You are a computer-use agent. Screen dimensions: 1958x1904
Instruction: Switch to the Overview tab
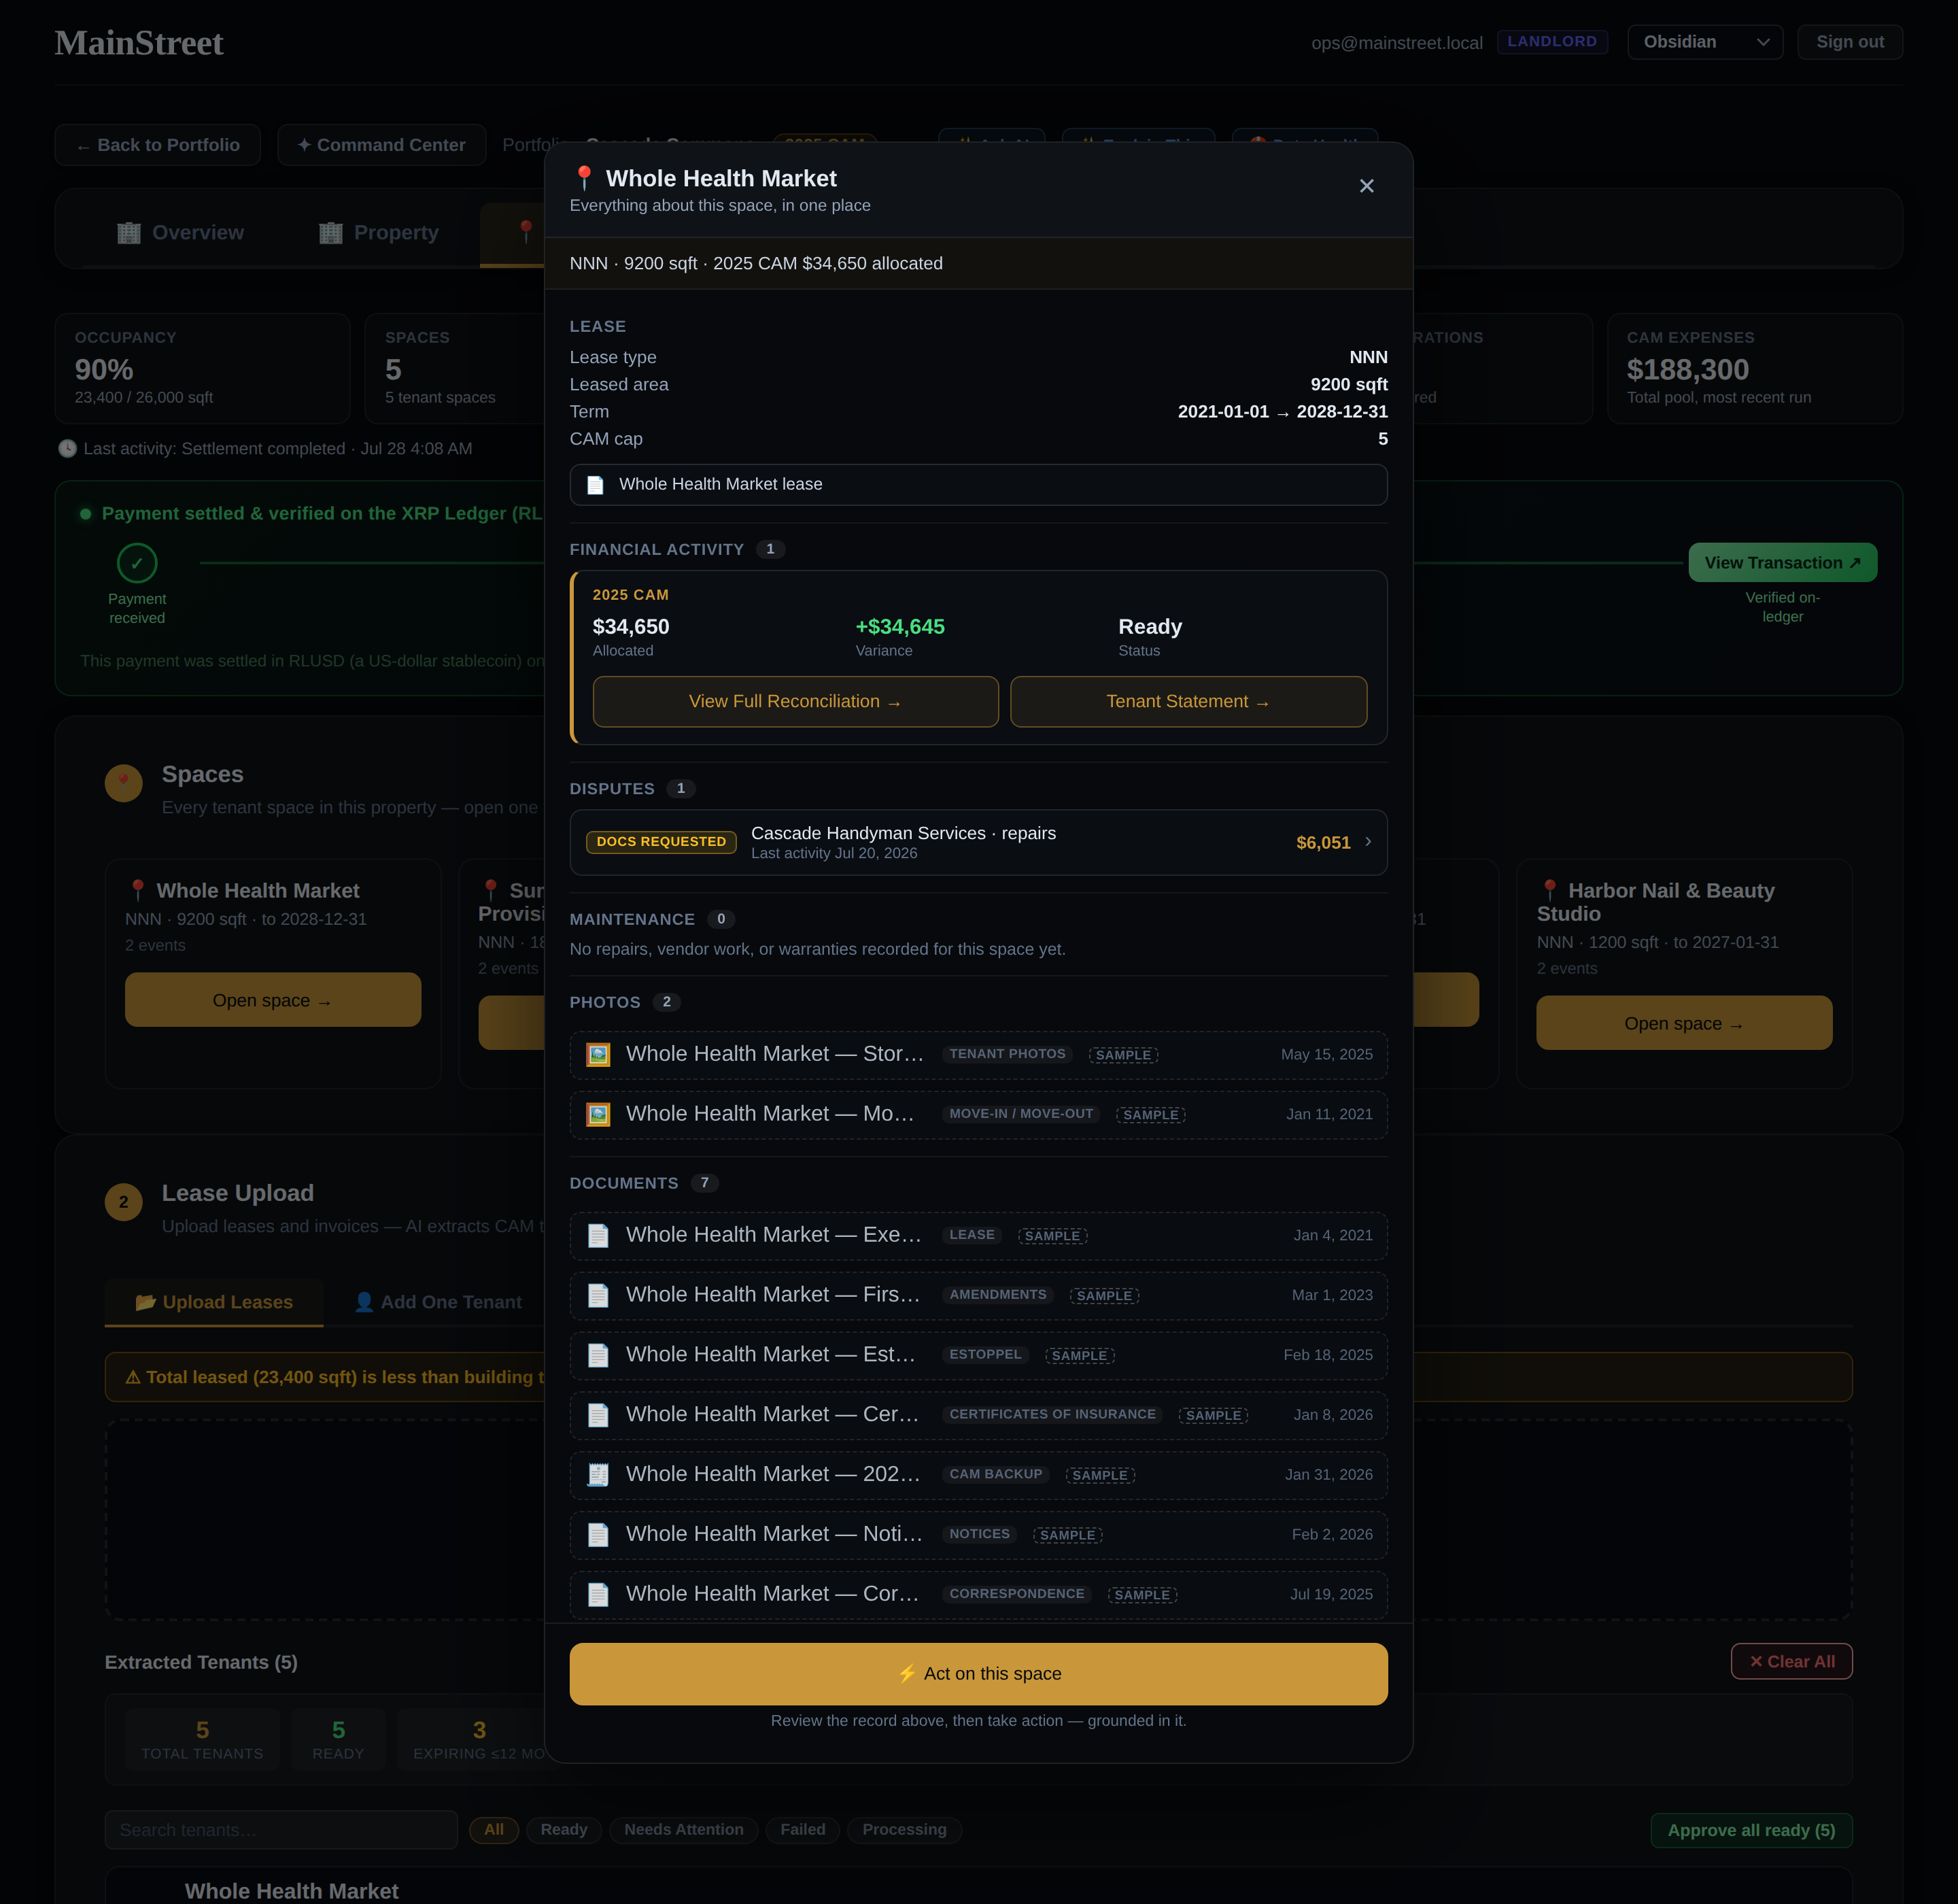click(181, 233)
